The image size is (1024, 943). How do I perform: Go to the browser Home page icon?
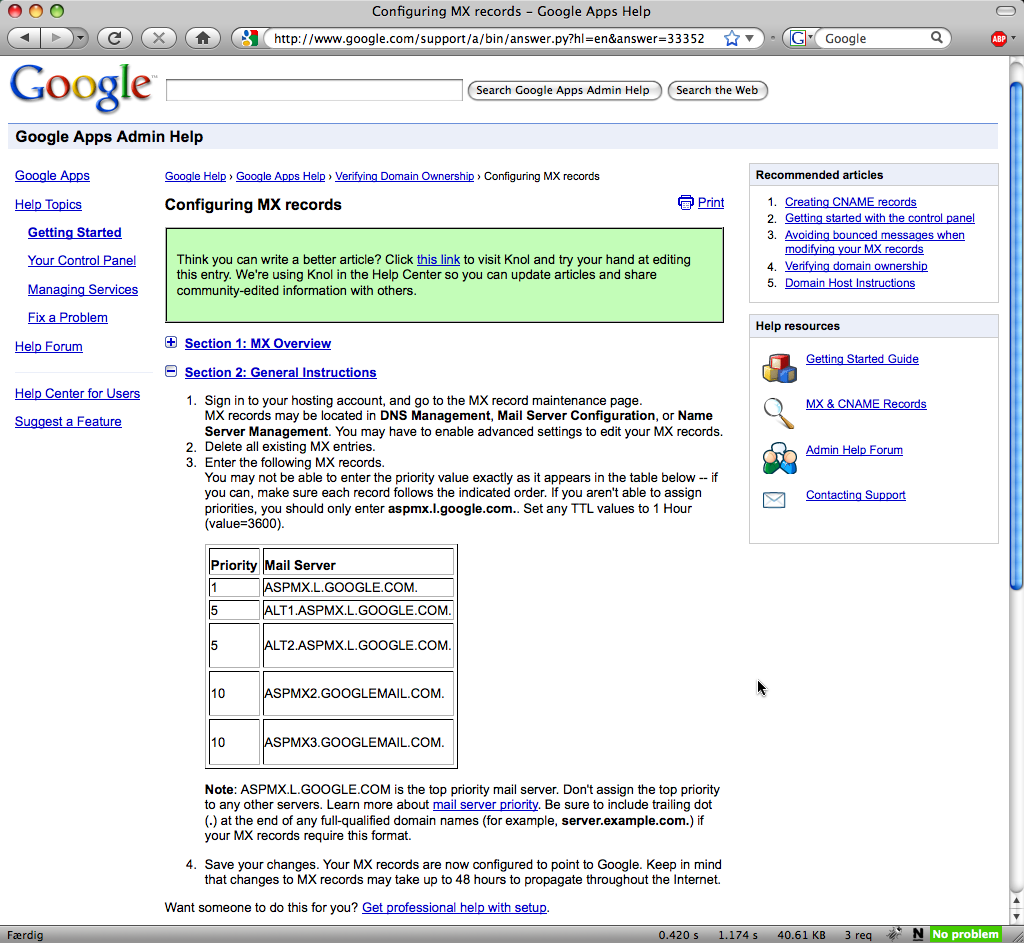click(203, 38)
